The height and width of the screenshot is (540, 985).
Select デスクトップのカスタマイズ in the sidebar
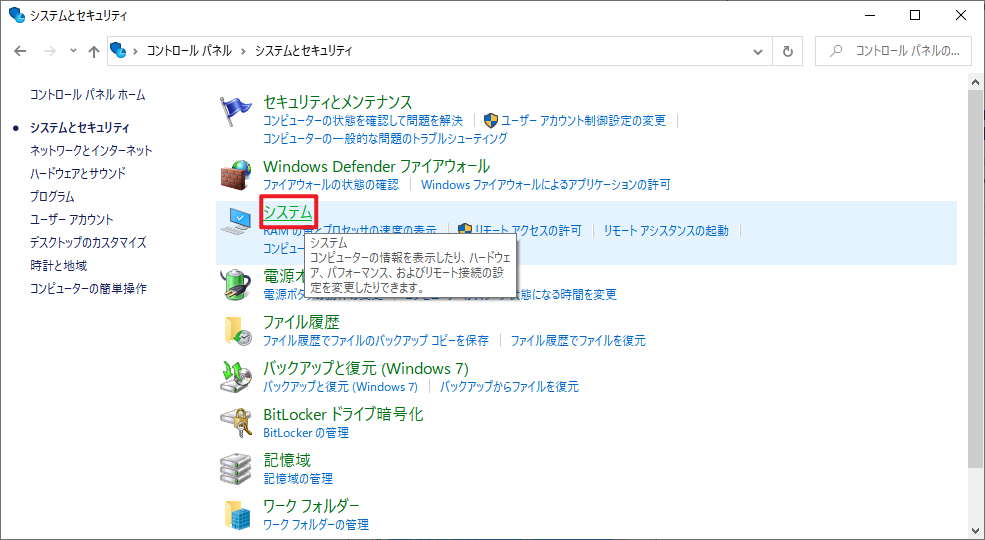click(88, 242)
